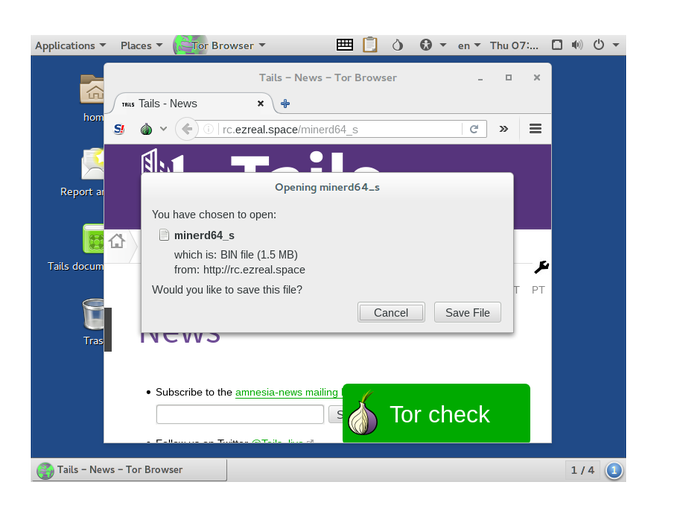Image resolution: width=680 pixels, height=523 pixels.
Task: Go back with the back arrow
Action: [187, 129]
